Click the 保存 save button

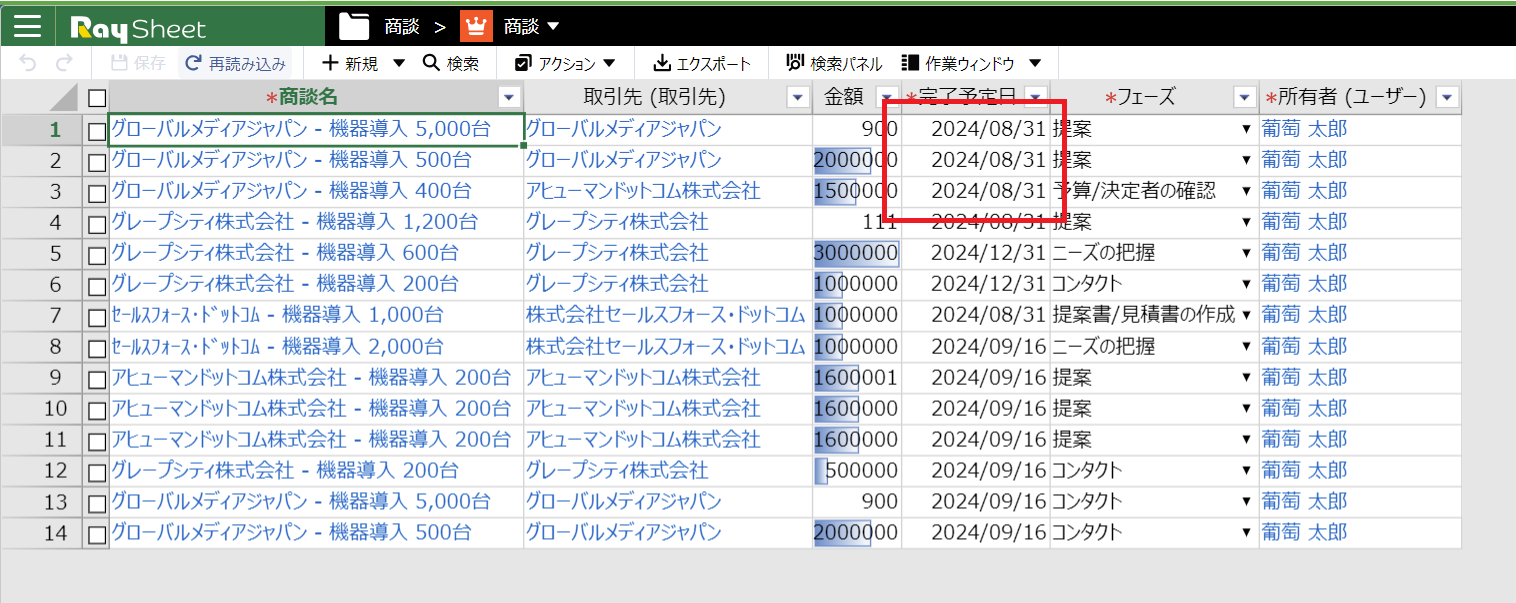pos(138,63)
